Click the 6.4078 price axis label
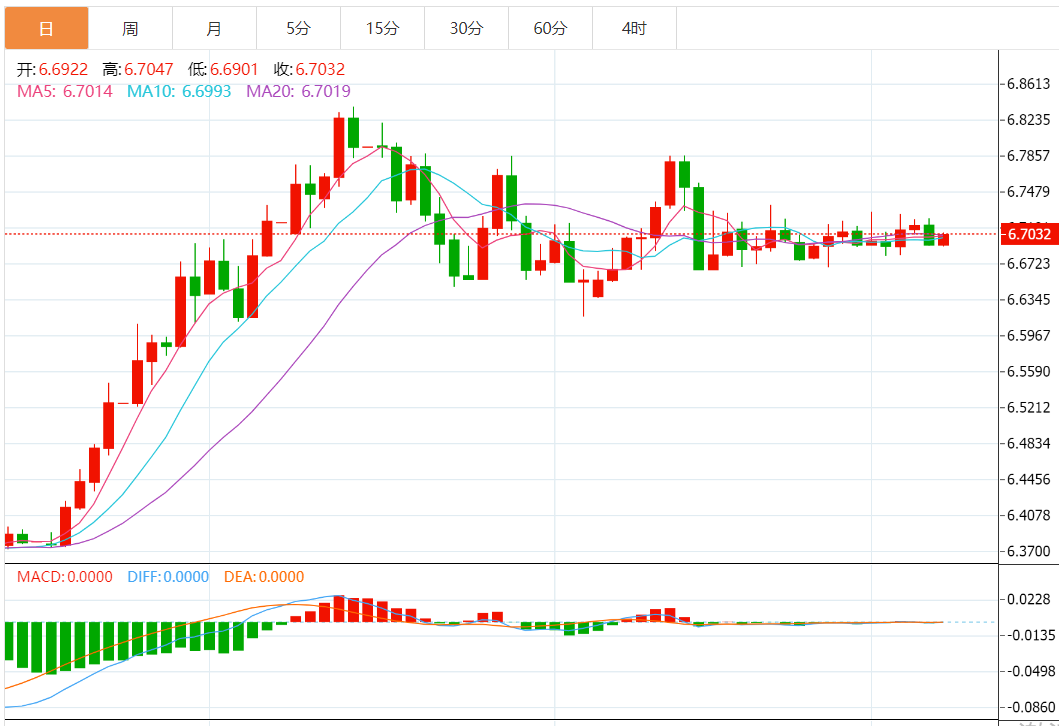This screenshot has height=726, width=1059. click(x=1029, y=515)
